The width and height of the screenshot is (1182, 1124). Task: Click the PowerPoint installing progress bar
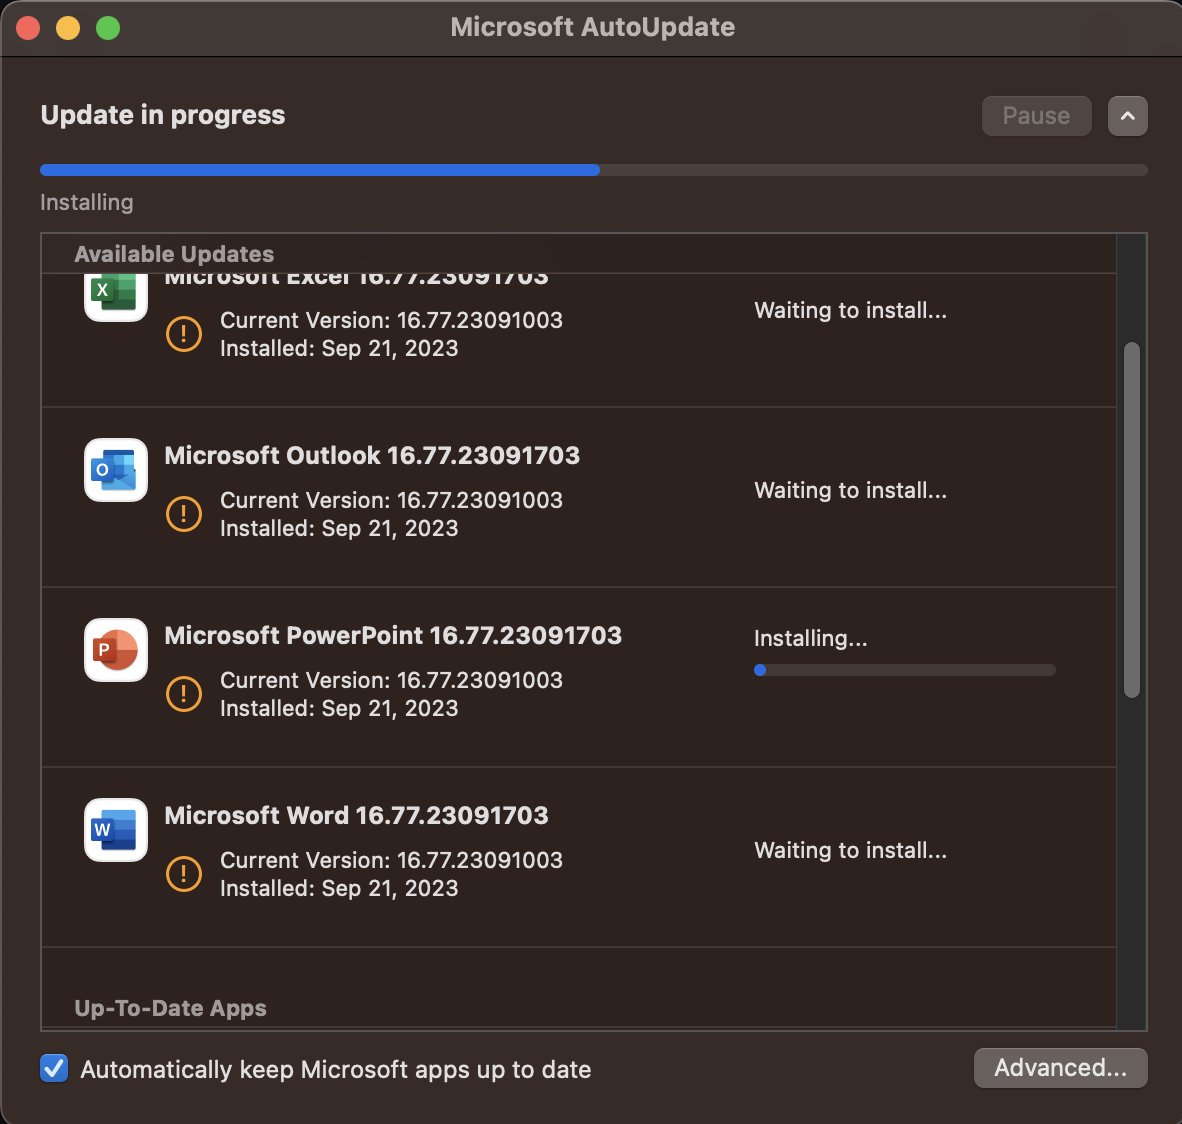[904, 670]
